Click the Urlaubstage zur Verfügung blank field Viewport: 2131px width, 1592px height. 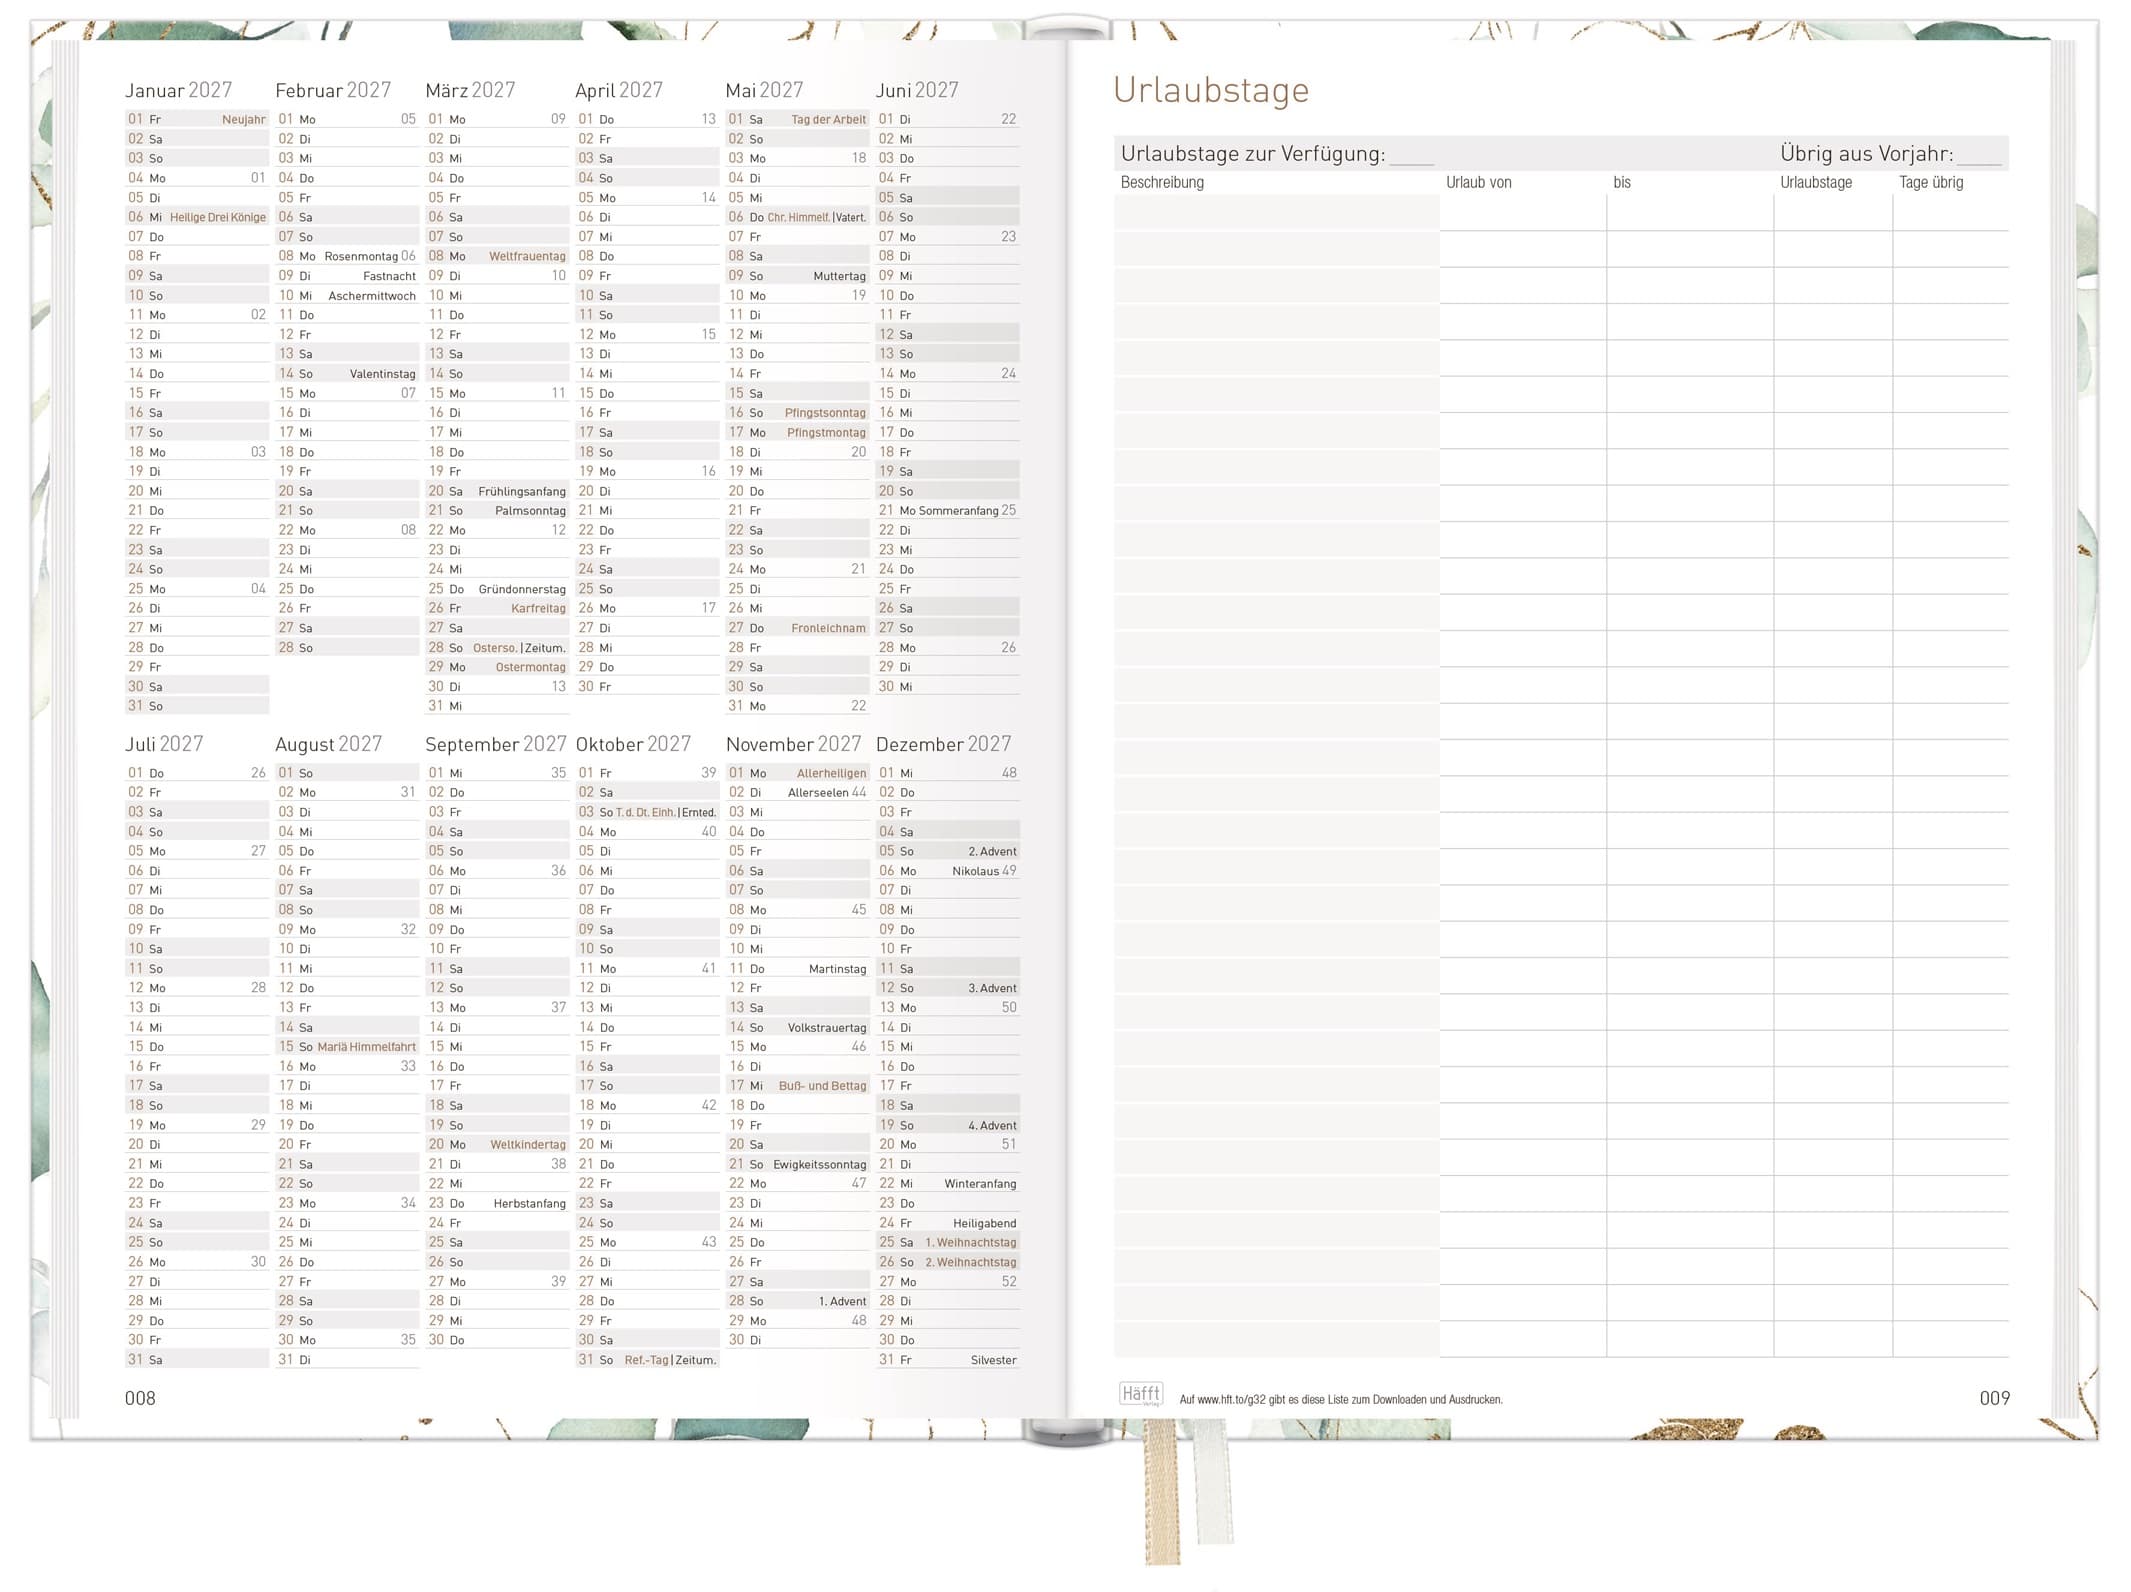point(1411,156)
